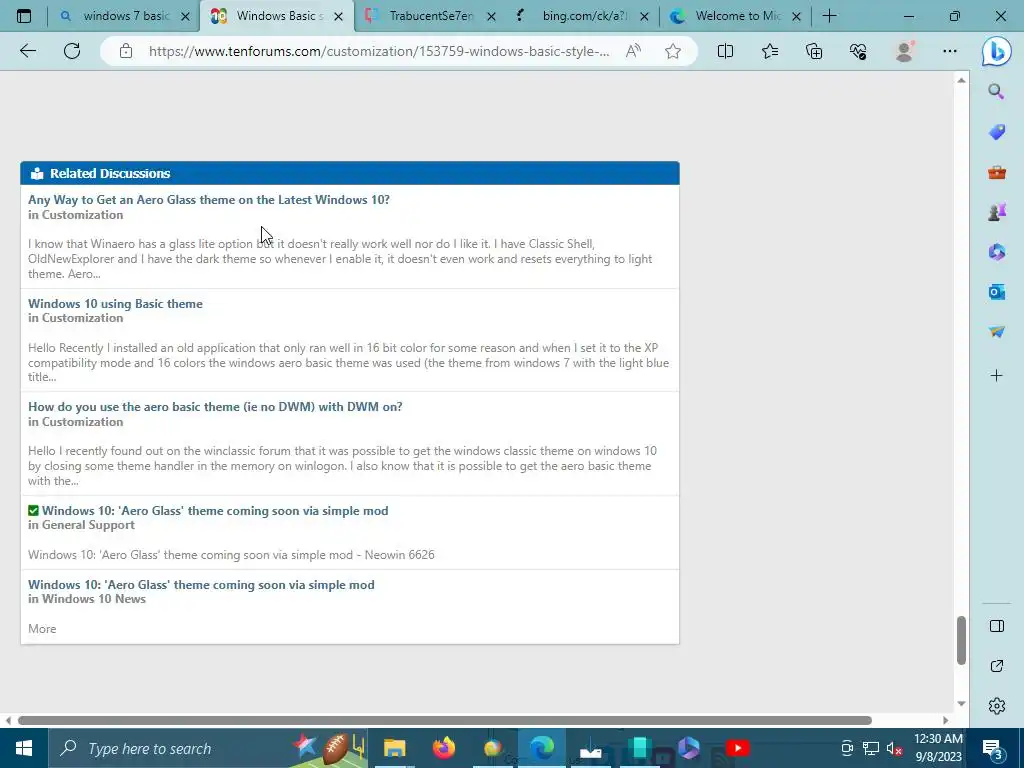Click the vertical scrollbar thumb
The width and height of the screenshot is (1024, 768).
click(x=961, y=640)
